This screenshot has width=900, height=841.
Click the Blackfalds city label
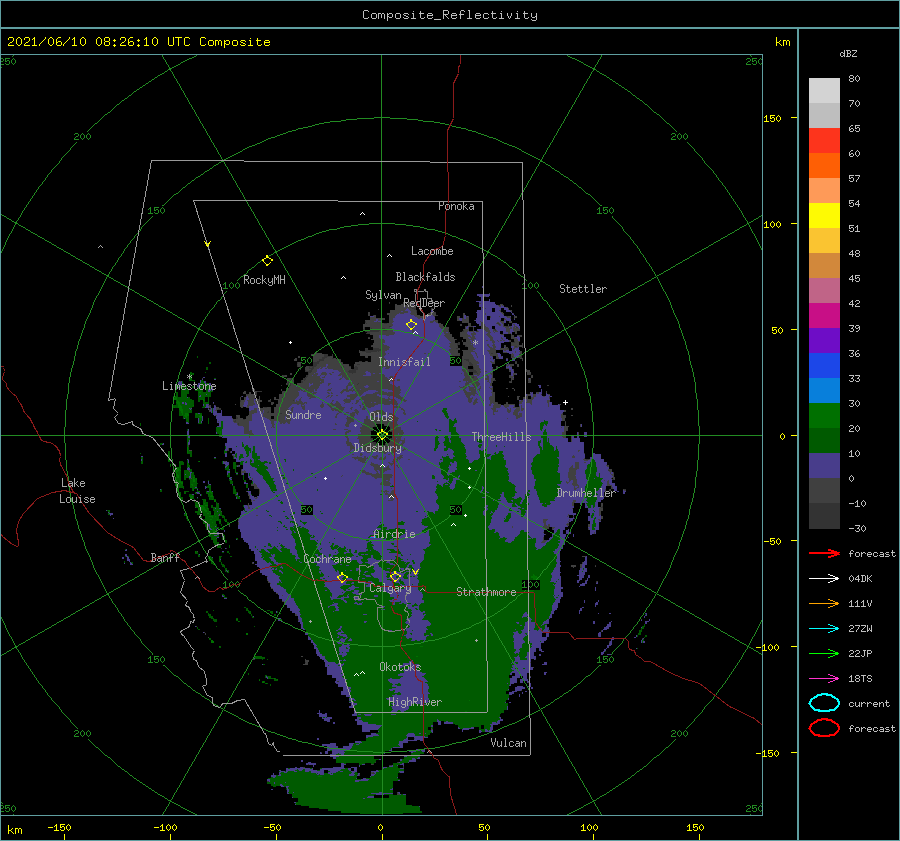click(425, 277)
